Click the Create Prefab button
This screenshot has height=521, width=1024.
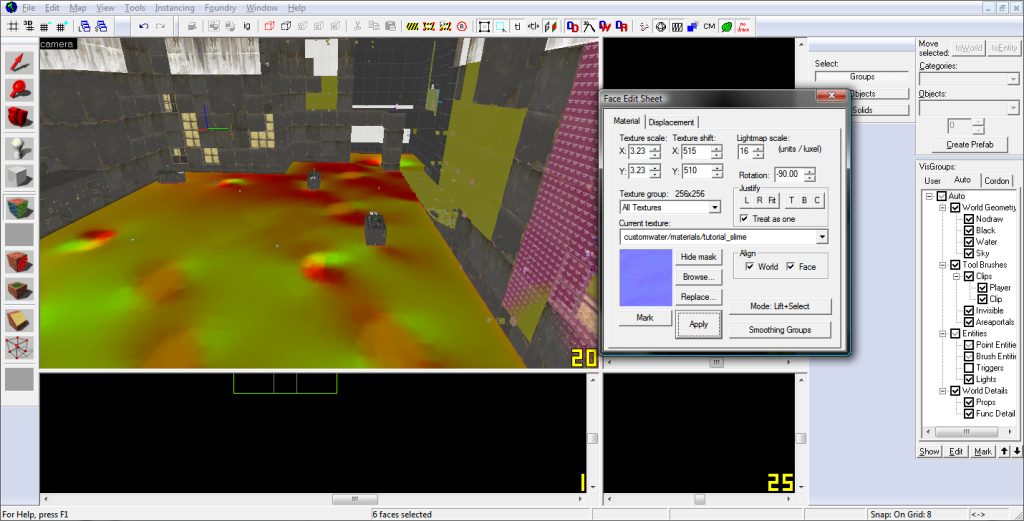pos(969,144)
